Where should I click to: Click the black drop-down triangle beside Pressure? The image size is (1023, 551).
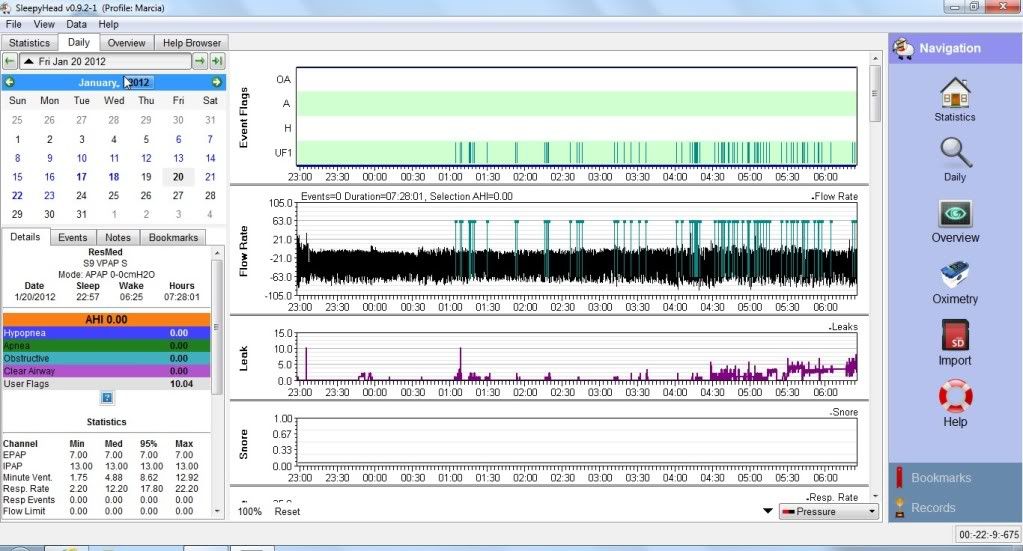coord(768,511)
